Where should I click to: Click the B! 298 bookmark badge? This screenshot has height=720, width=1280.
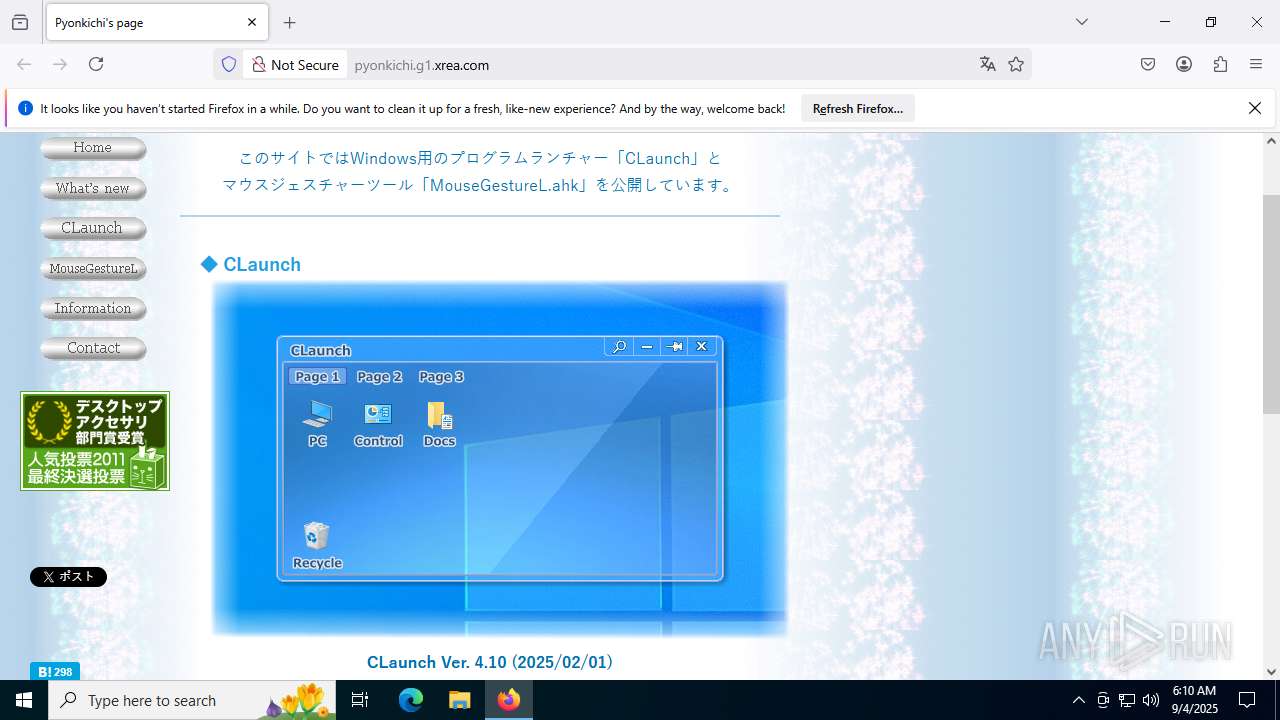[54, 671]
